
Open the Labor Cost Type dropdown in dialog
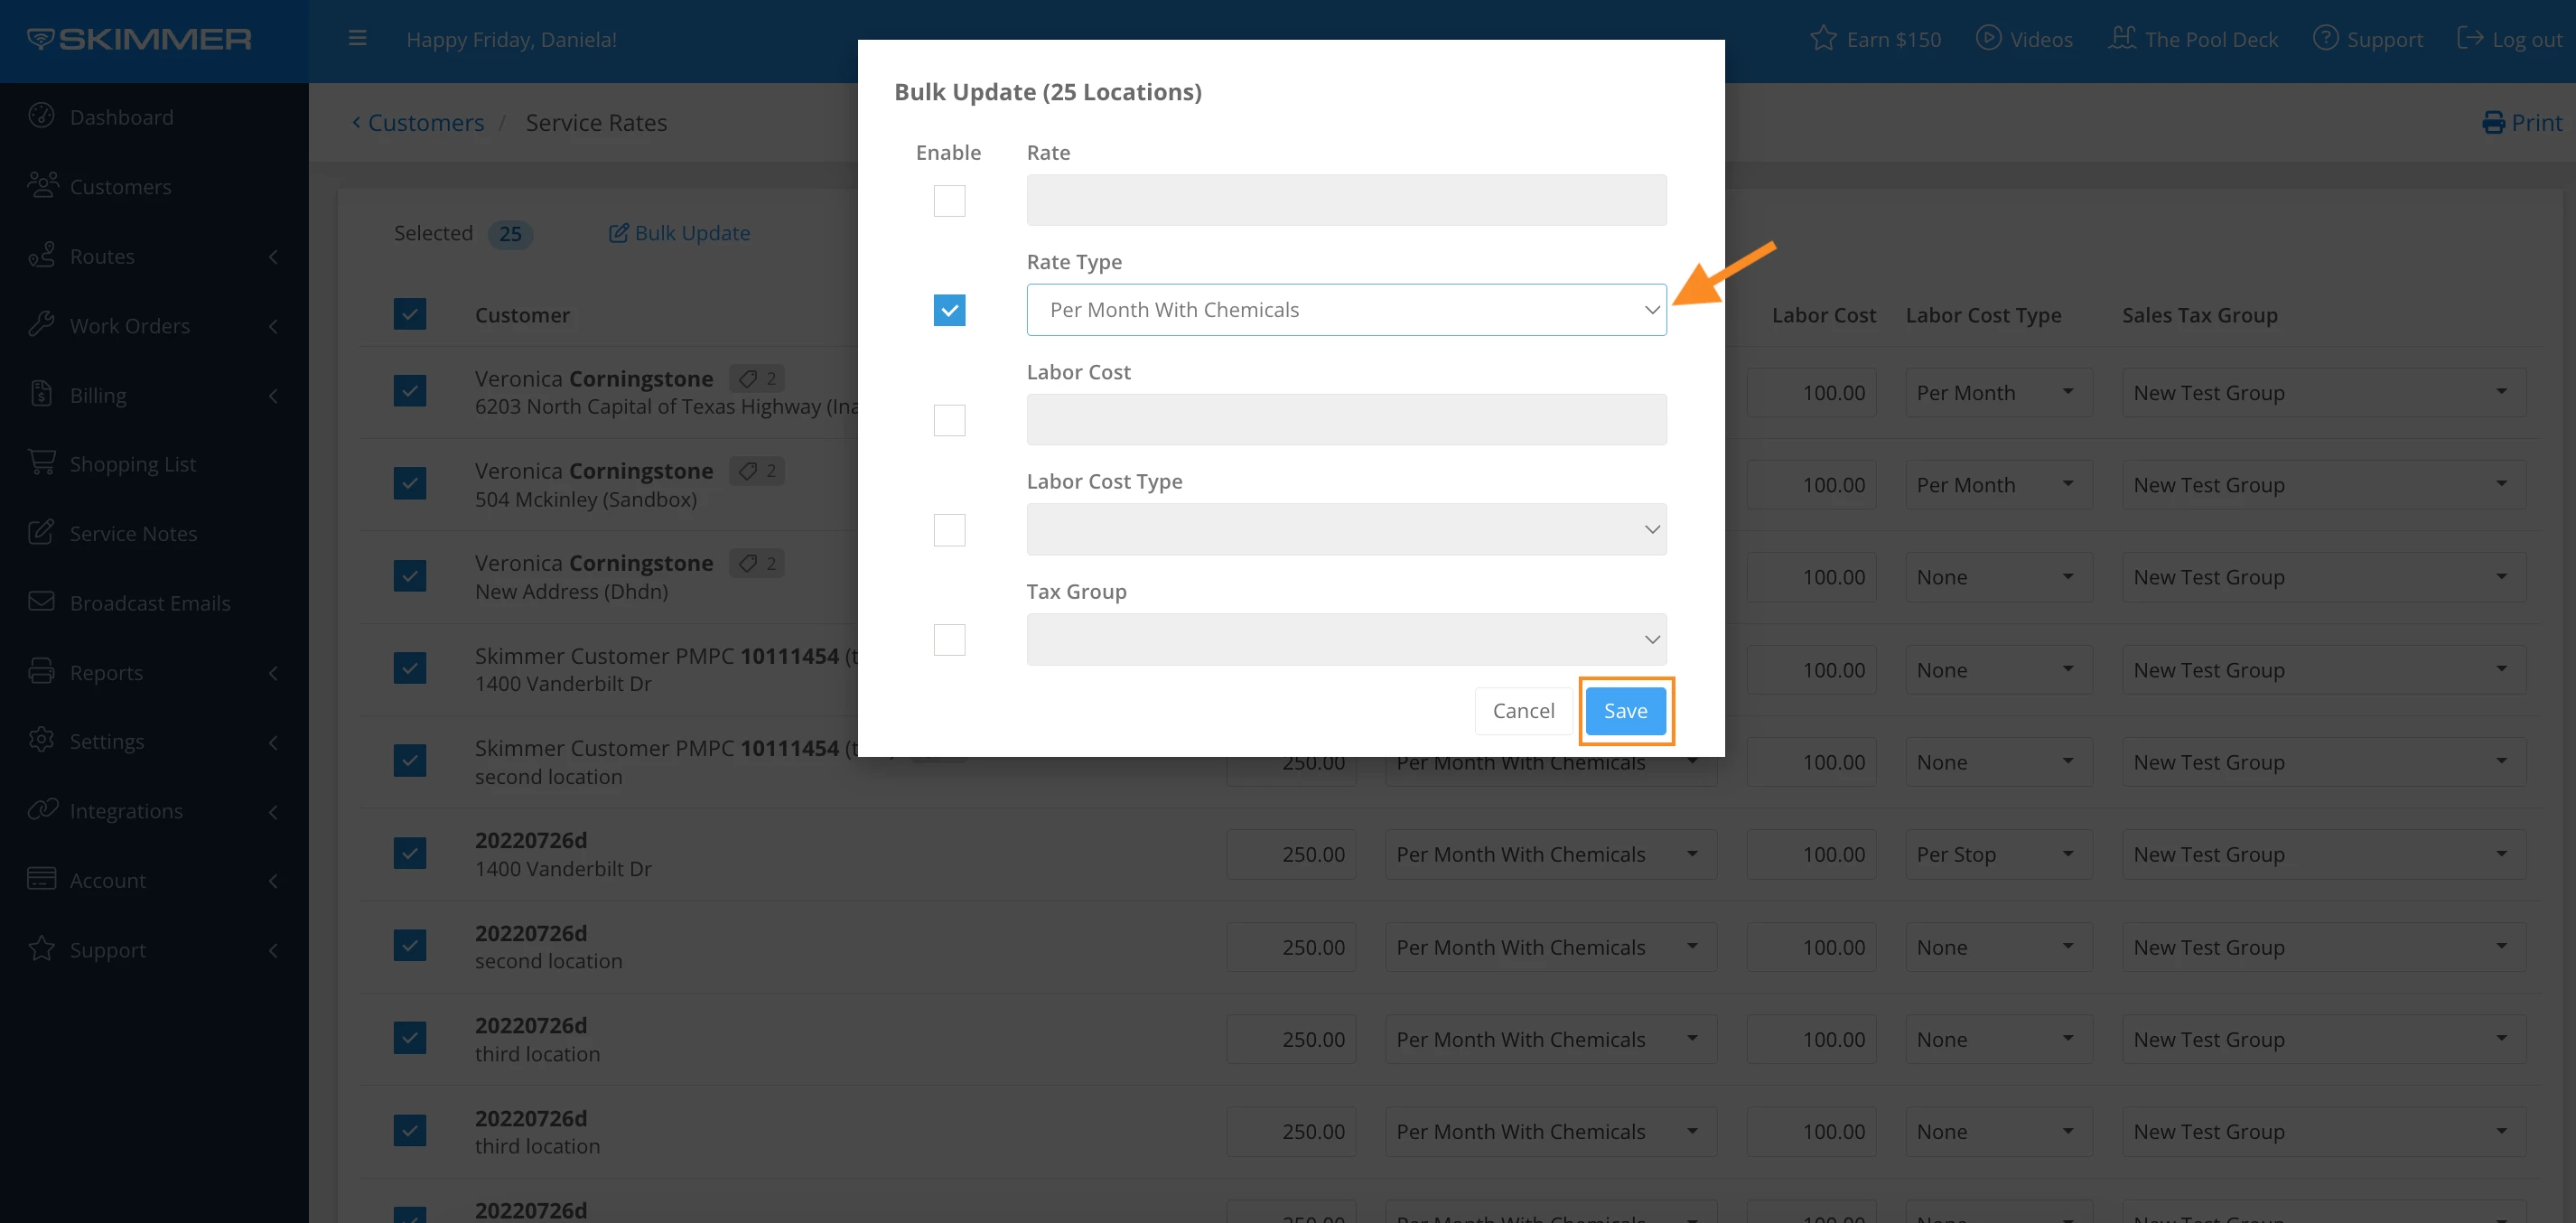1345,529
